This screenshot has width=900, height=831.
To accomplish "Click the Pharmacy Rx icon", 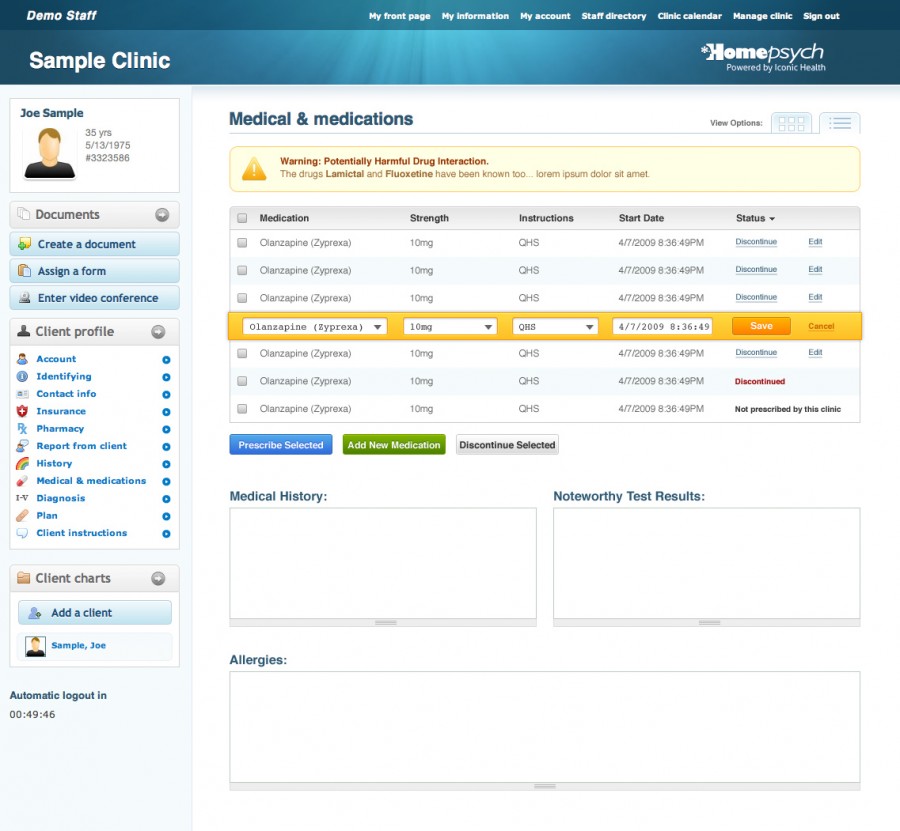I will 22,429.
